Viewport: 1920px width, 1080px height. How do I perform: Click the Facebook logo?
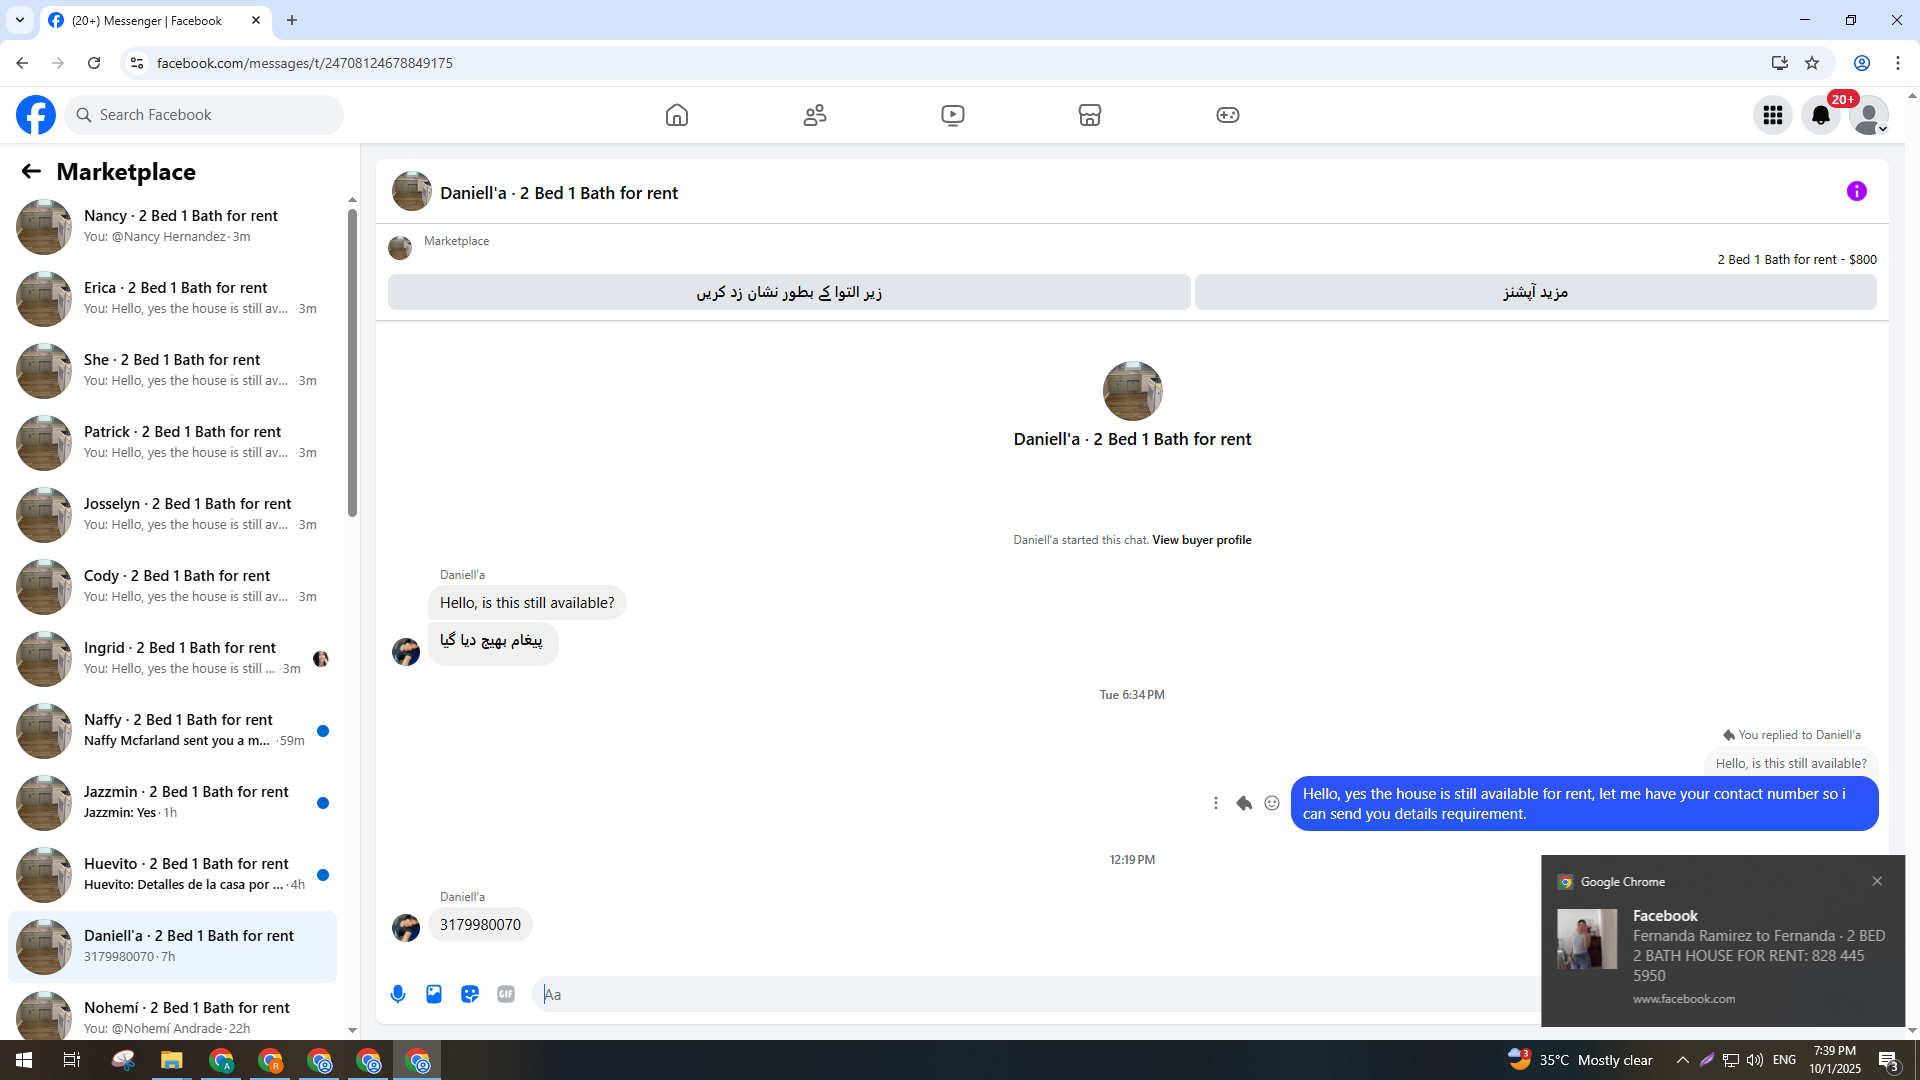pyautogui.click(x=36, y=115)
